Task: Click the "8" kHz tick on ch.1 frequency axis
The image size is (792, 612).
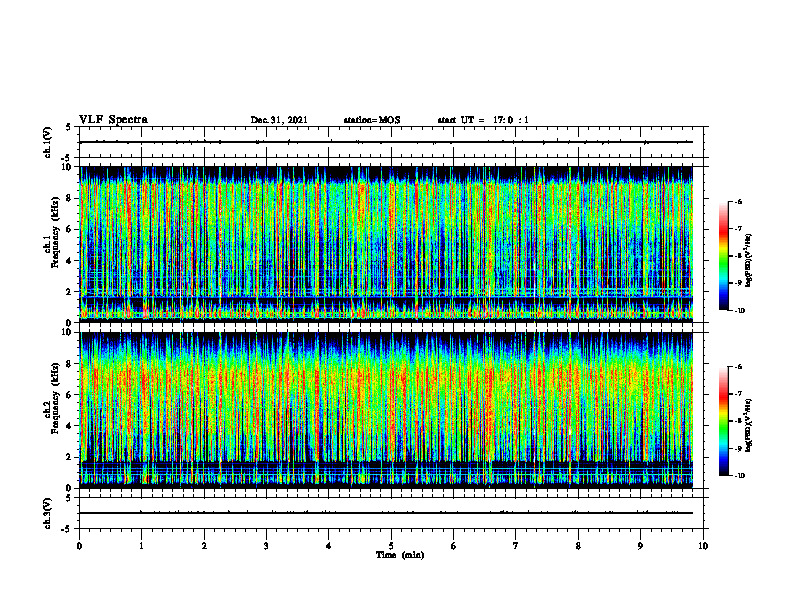Action: [x=69, y=198]
